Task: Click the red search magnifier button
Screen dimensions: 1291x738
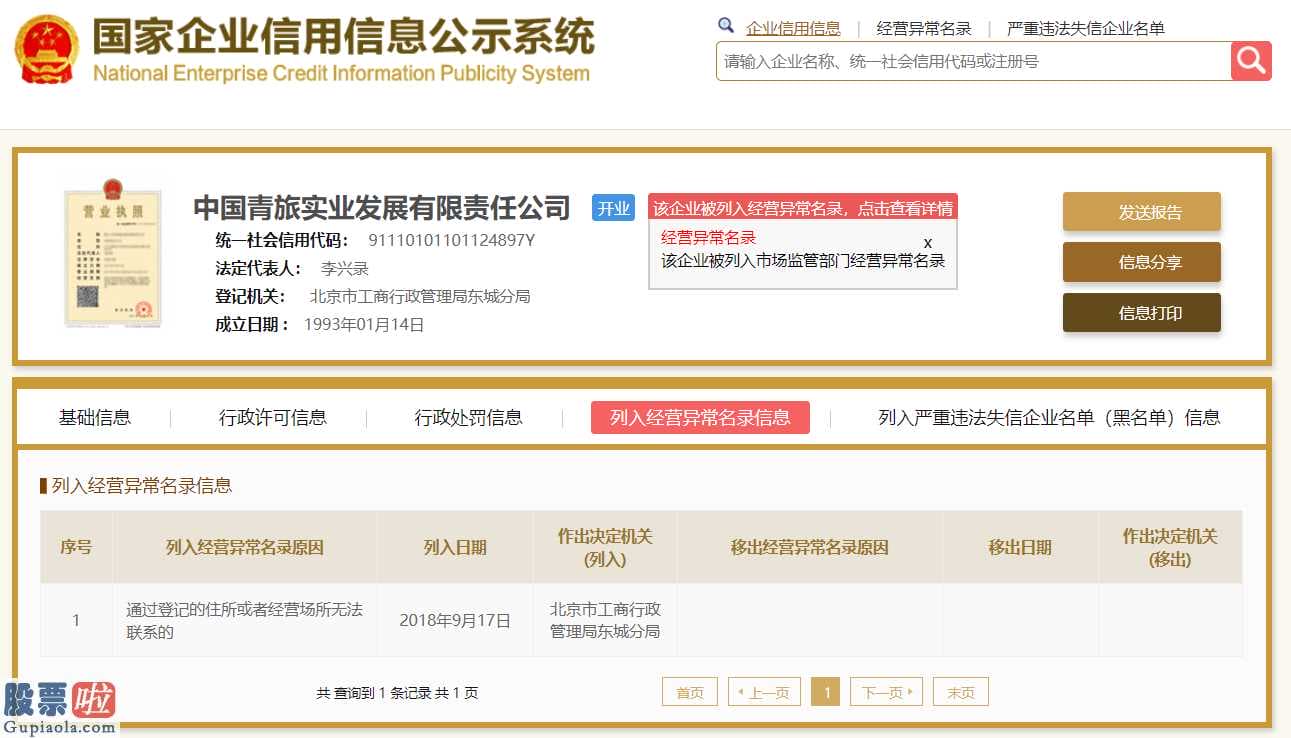Action: pos(1251,61)
